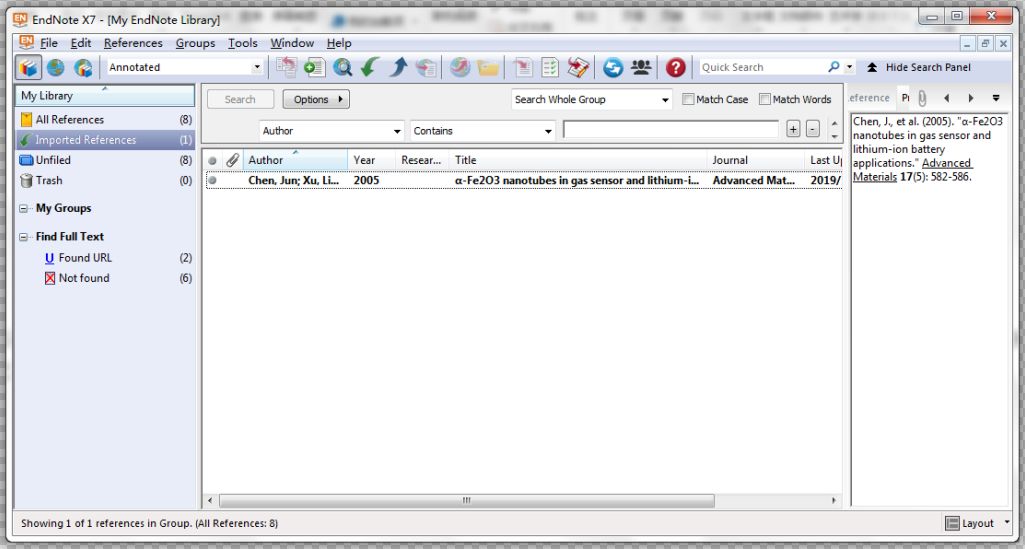Open the Author field dropdown
The height and width of the screenshot is (549, 1025).
point(397,131)
